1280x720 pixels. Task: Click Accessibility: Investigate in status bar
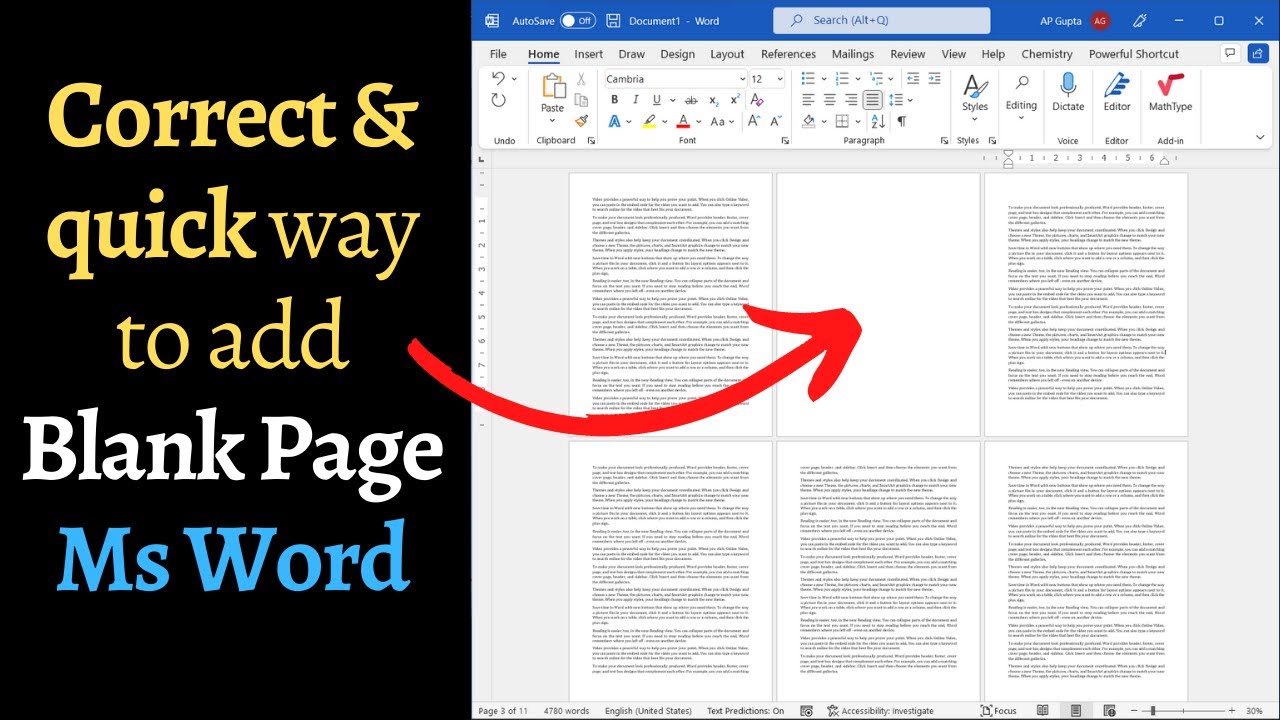tap(882, 711)
